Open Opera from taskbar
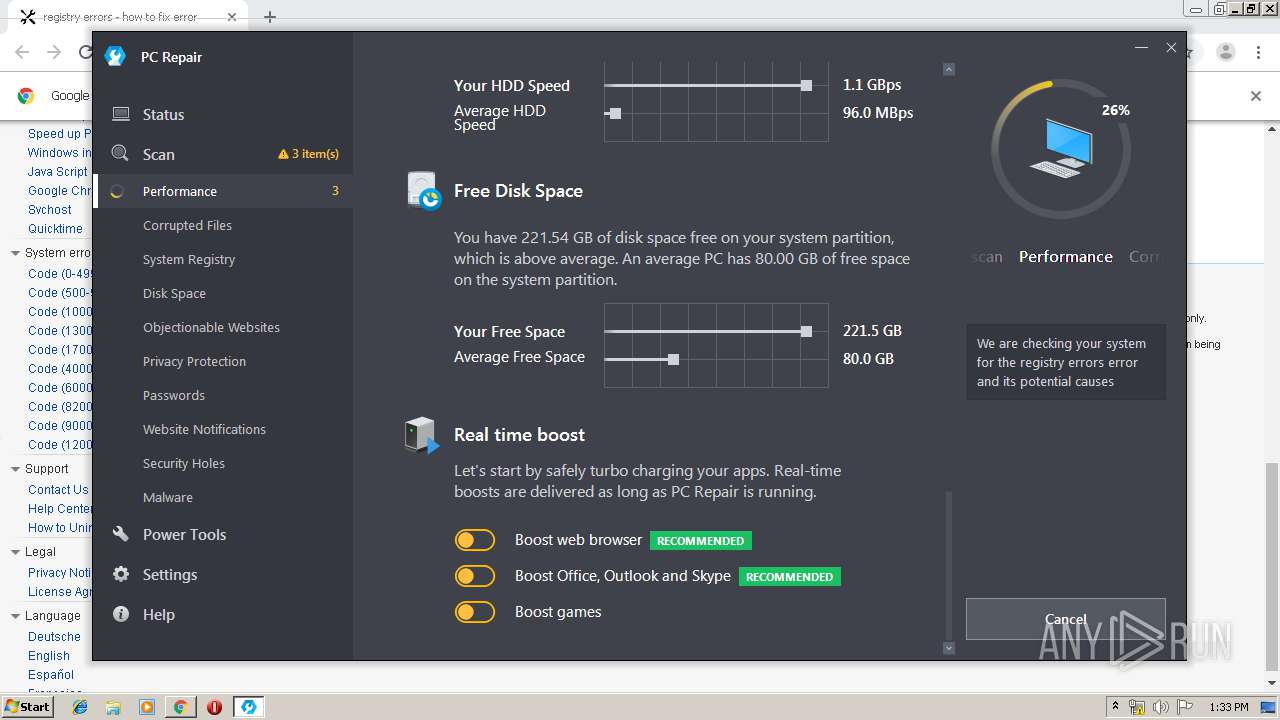Viewport: 1280px width, 720px height. pos(214,707)
